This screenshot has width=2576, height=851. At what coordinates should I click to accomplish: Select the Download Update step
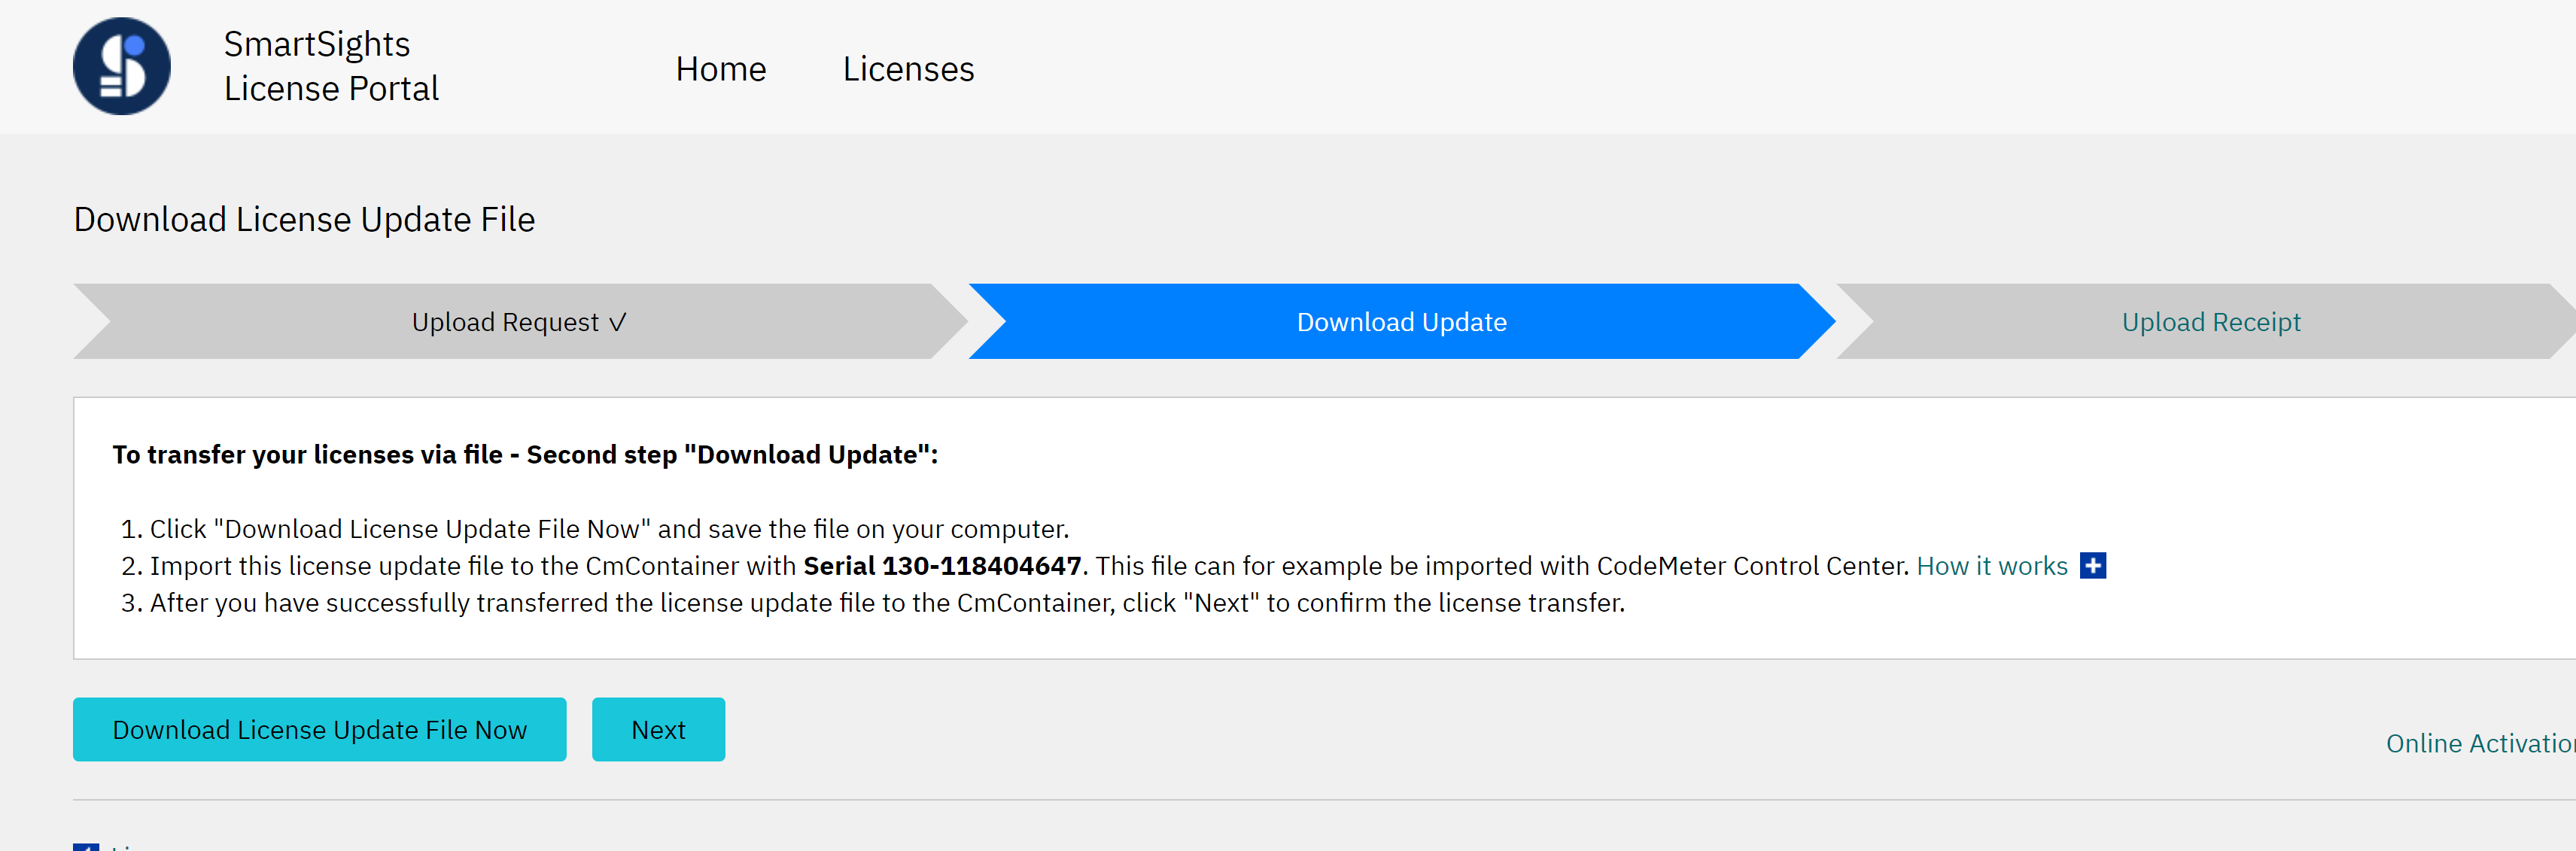tap(1401, 322)
